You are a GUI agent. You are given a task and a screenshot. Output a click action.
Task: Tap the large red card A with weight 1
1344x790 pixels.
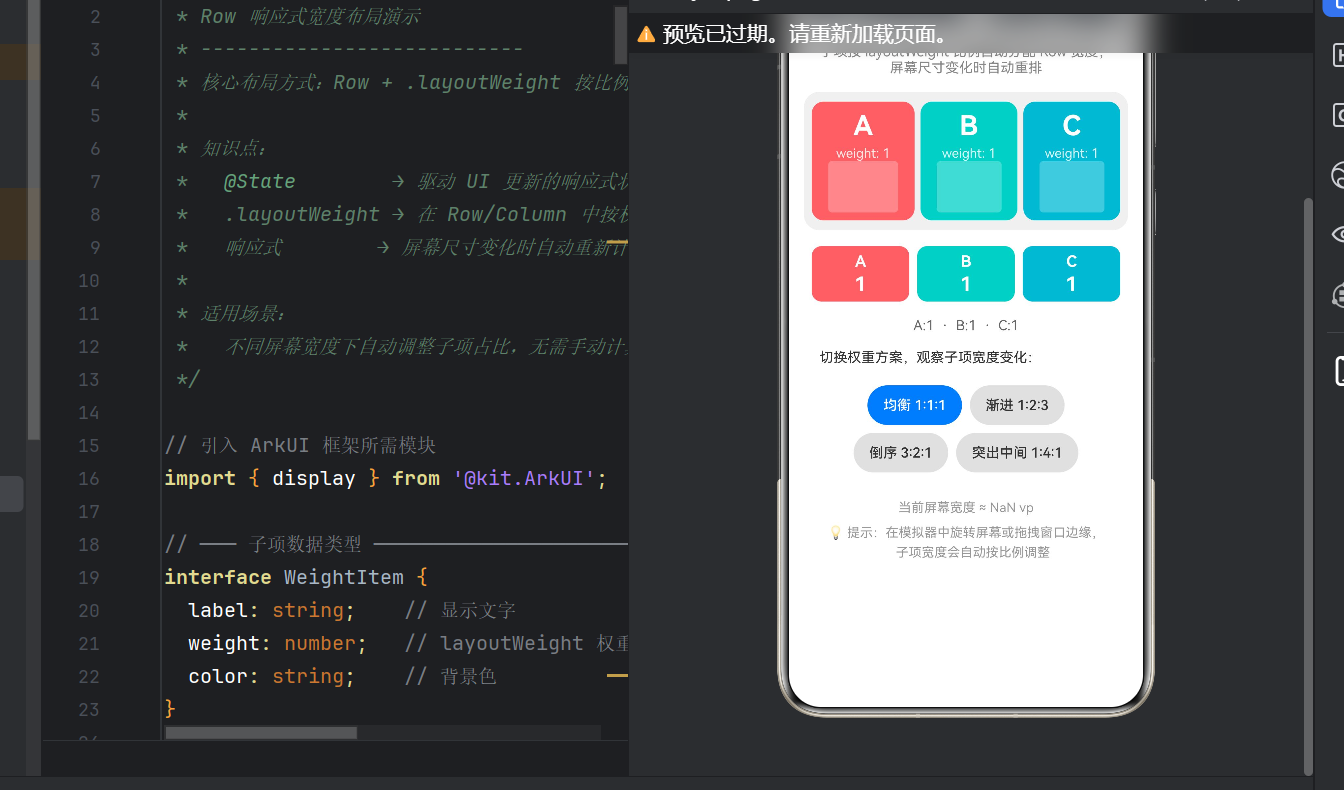click(863, 160)
